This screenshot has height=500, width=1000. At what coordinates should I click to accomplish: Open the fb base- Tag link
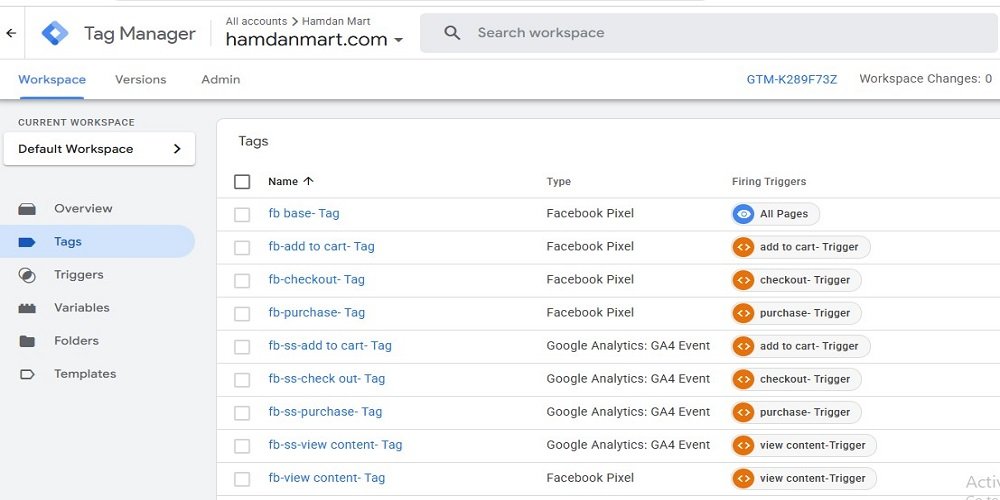click(x=304, y=214)
